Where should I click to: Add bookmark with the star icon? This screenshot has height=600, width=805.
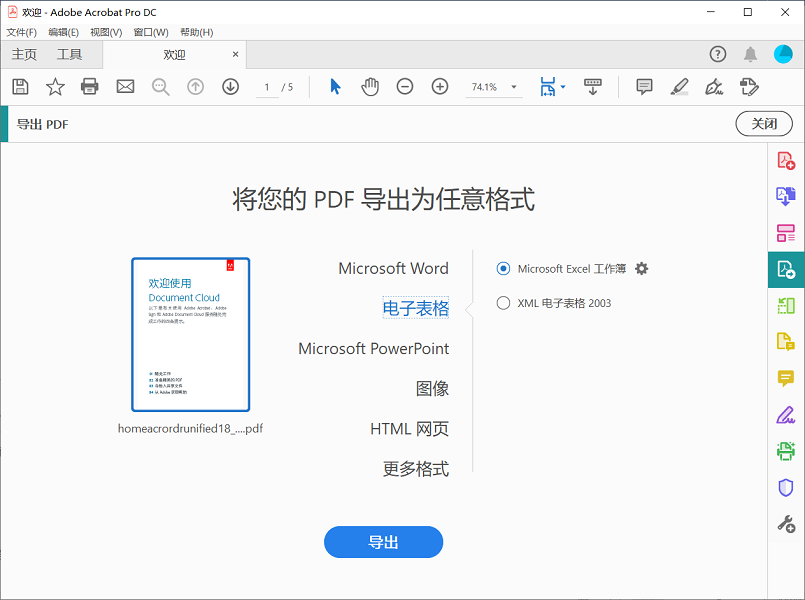click(55, 87)
